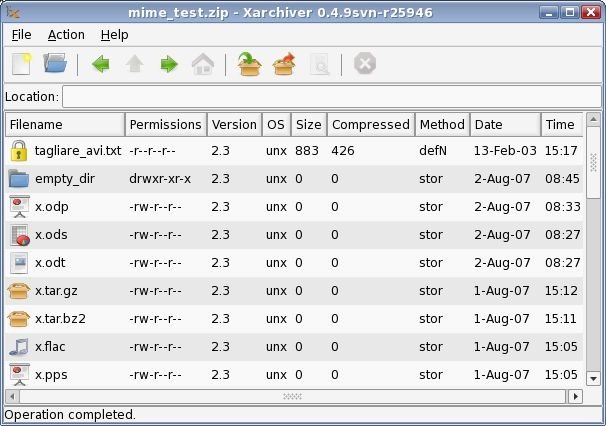Select the x.tar.gz filename
The height and width of the screenshot is (426, 606).
(56, 291)
